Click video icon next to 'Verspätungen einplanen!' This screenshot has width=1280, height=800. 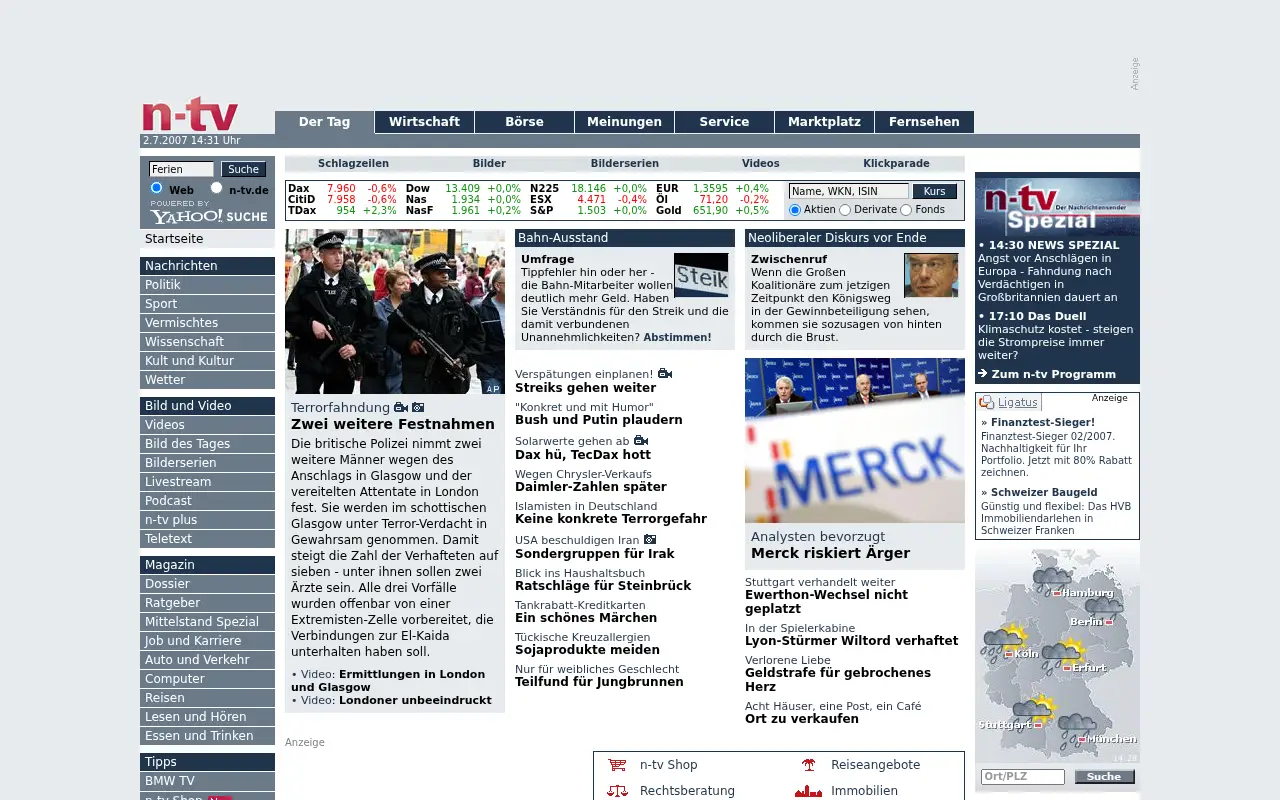click(665, 374)
